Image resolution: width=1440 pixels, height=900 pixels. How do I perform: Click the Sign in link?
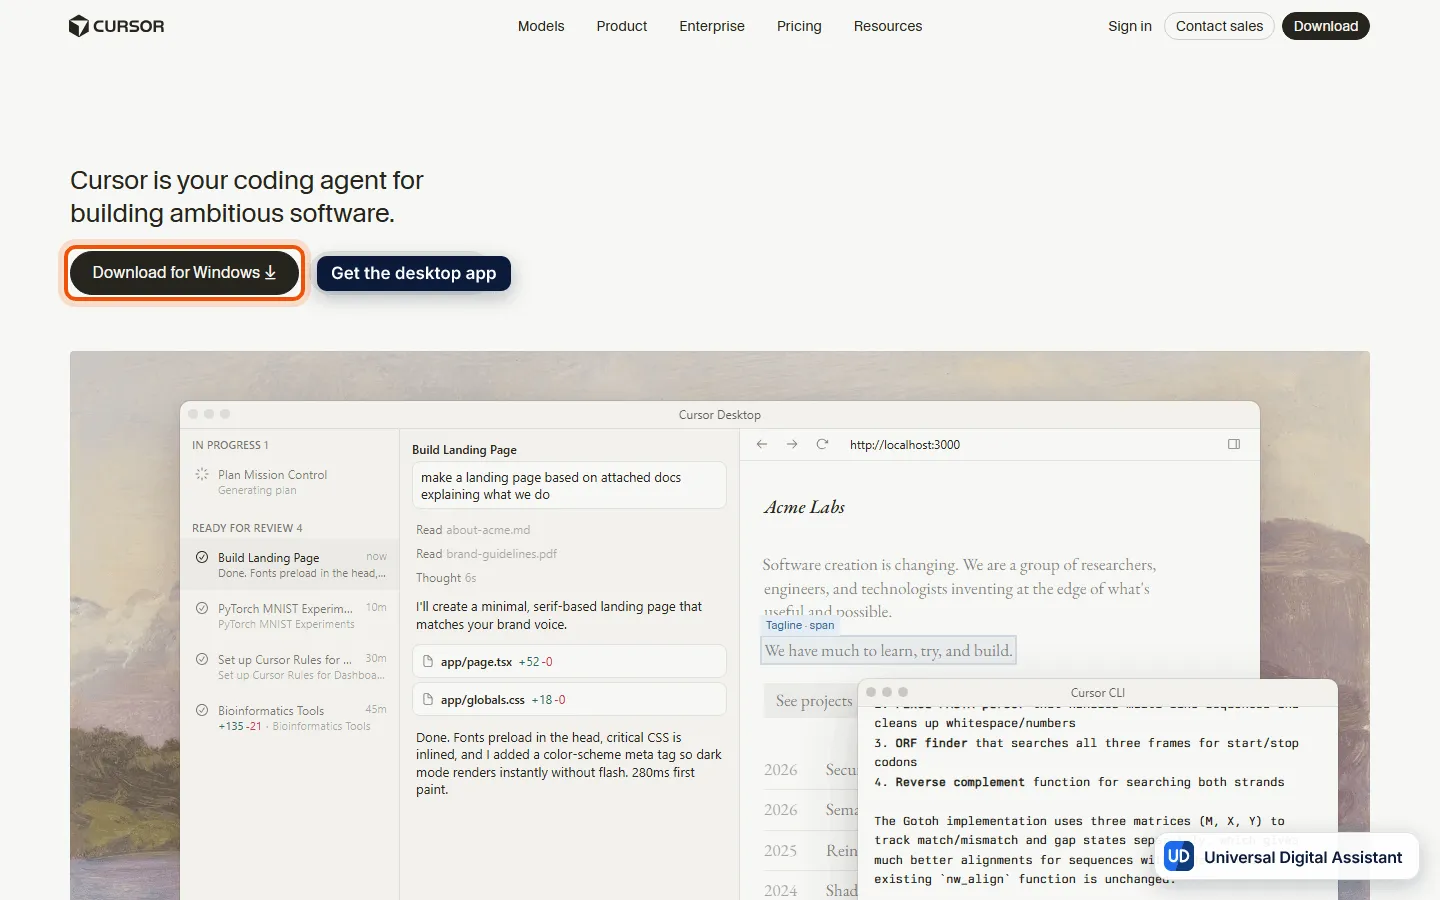coord(1130,26)
